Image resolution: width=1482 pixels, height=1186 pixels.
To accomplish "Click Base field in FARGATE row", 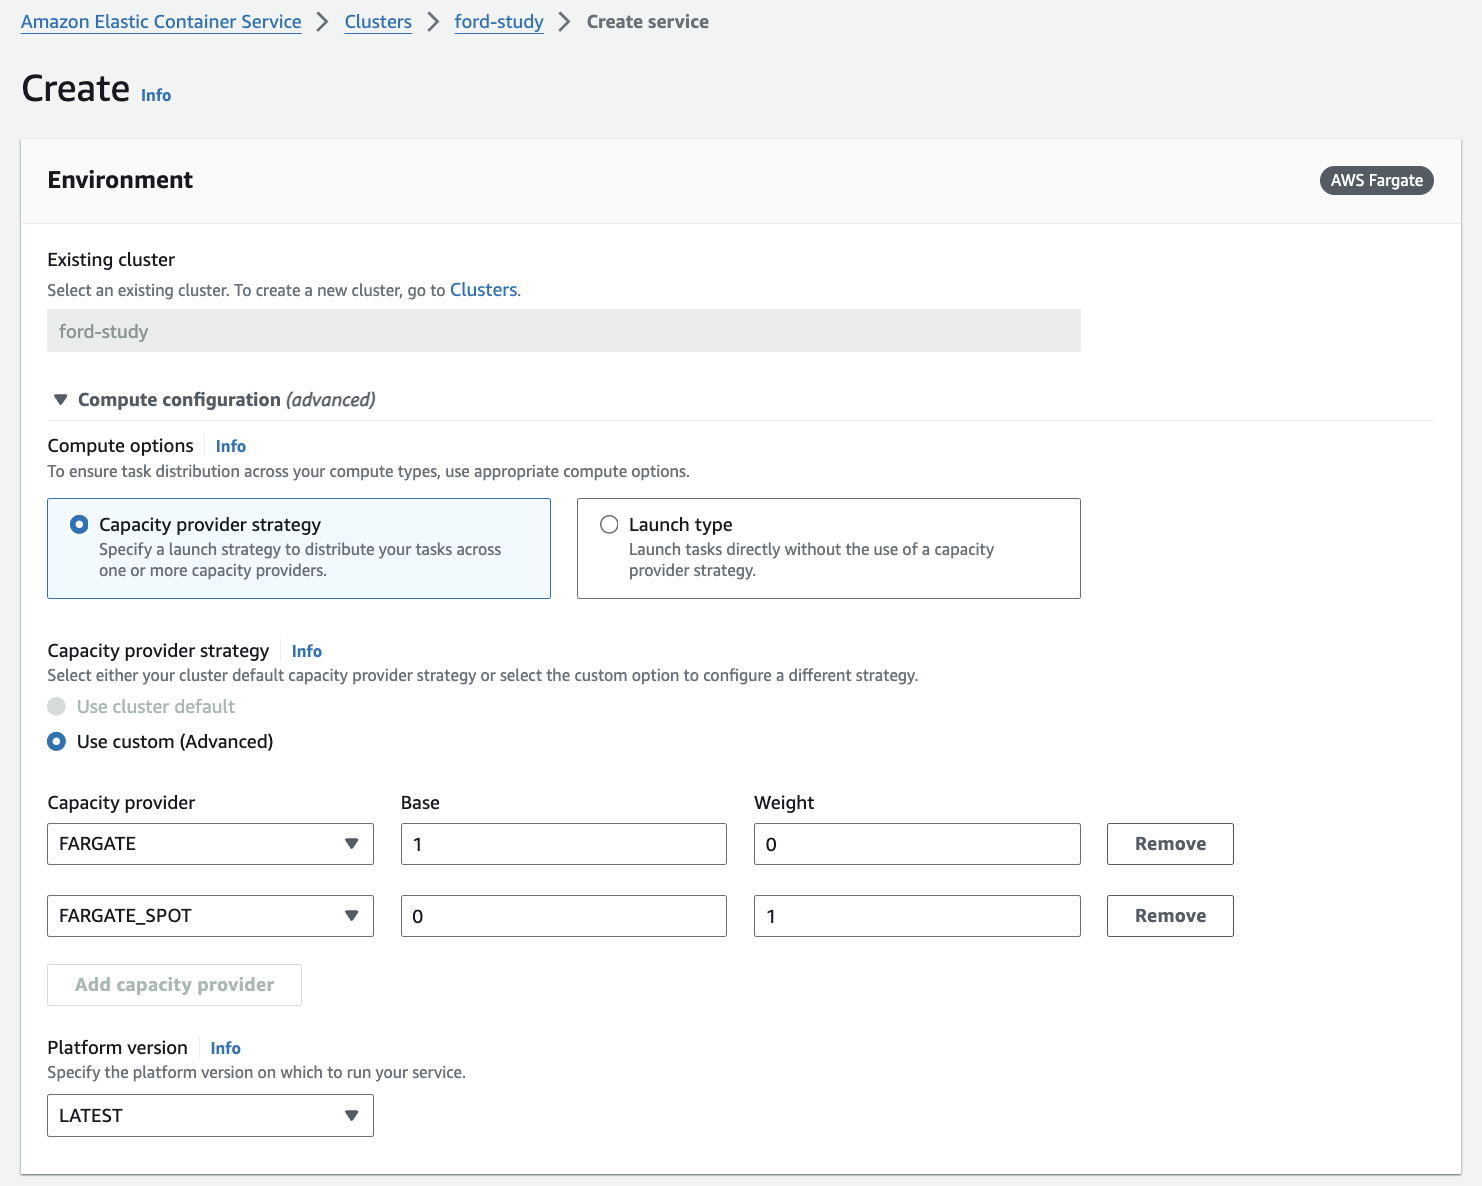I will [564, 844].
